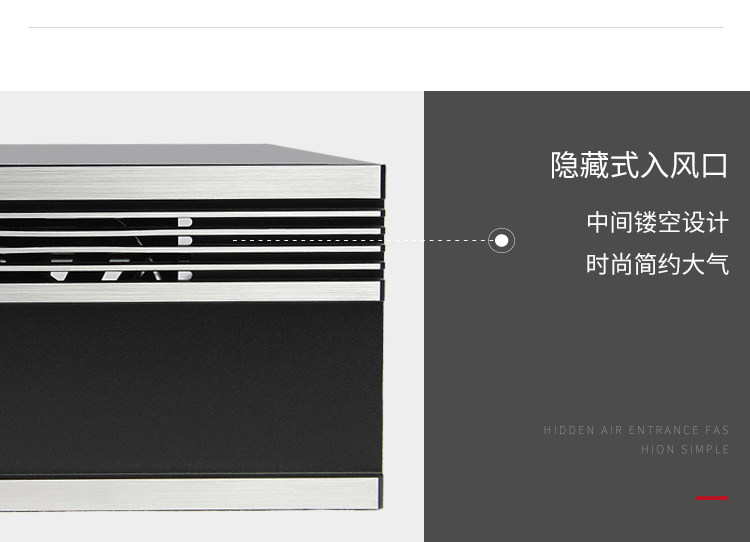Viewport: 750px width, 542px height.
Task: Click the thin horizontal divider at top
Action: coord(376,27)
